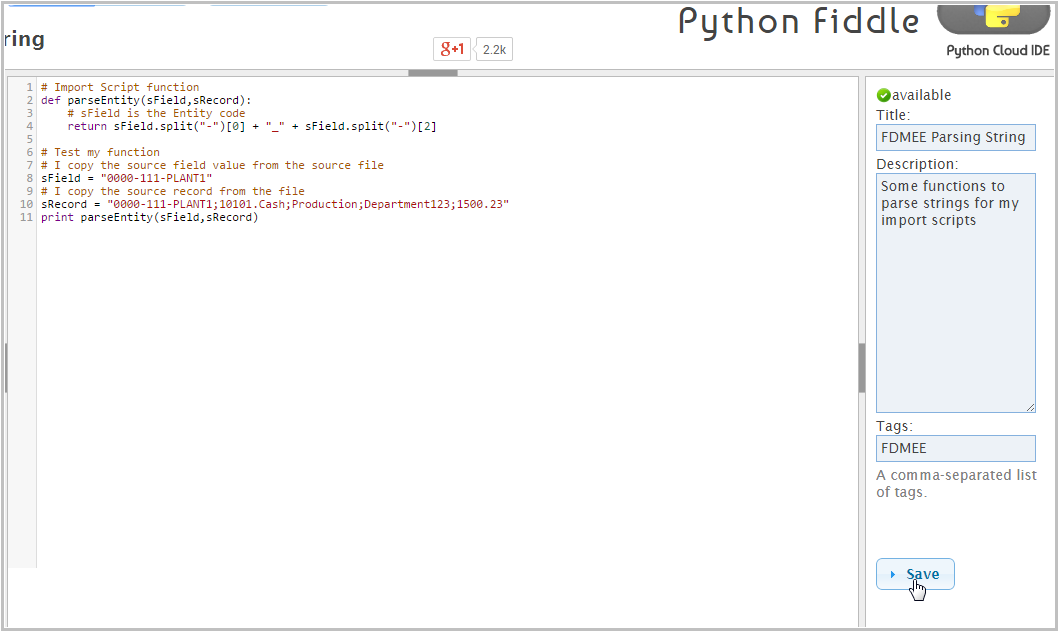Click the 'A comma-separated list of tags.' hint

[x=956, y=483]
